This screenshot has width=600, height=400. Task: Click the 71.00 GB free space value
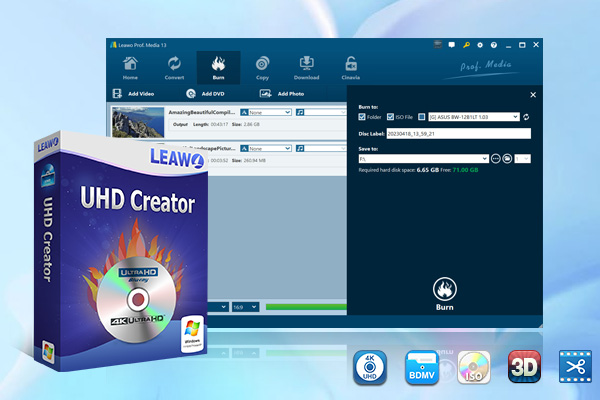tap(465, 170)
